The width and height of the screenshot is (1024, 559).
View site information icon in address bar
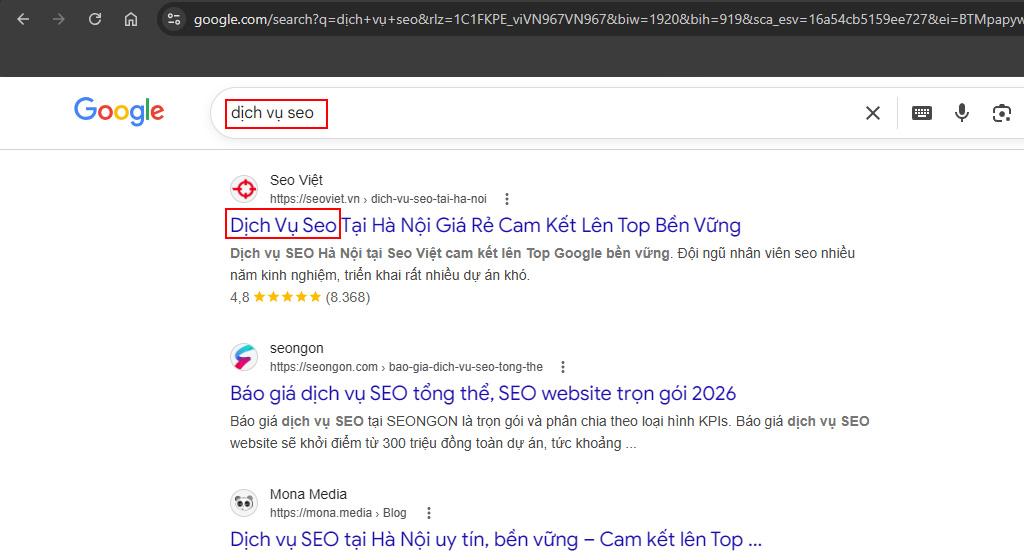(174, 20)
